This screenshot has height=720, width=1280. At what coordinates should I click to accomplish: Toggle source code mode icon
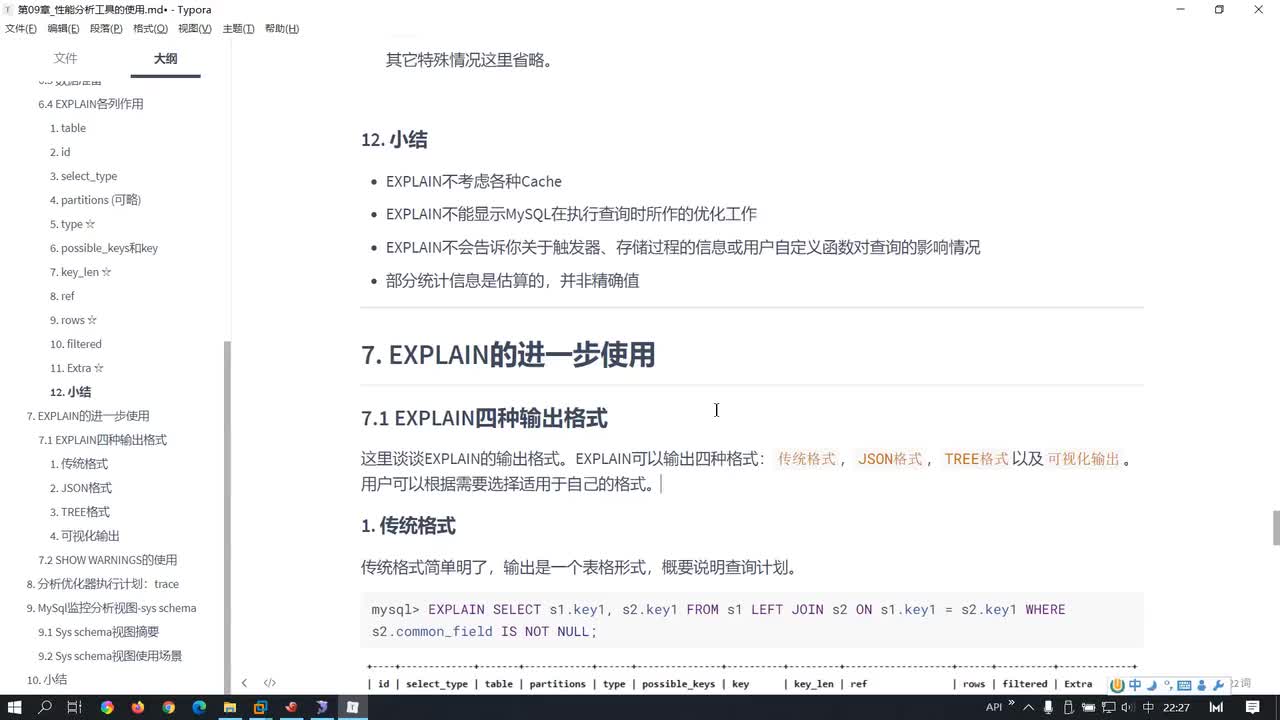[270, 683]
